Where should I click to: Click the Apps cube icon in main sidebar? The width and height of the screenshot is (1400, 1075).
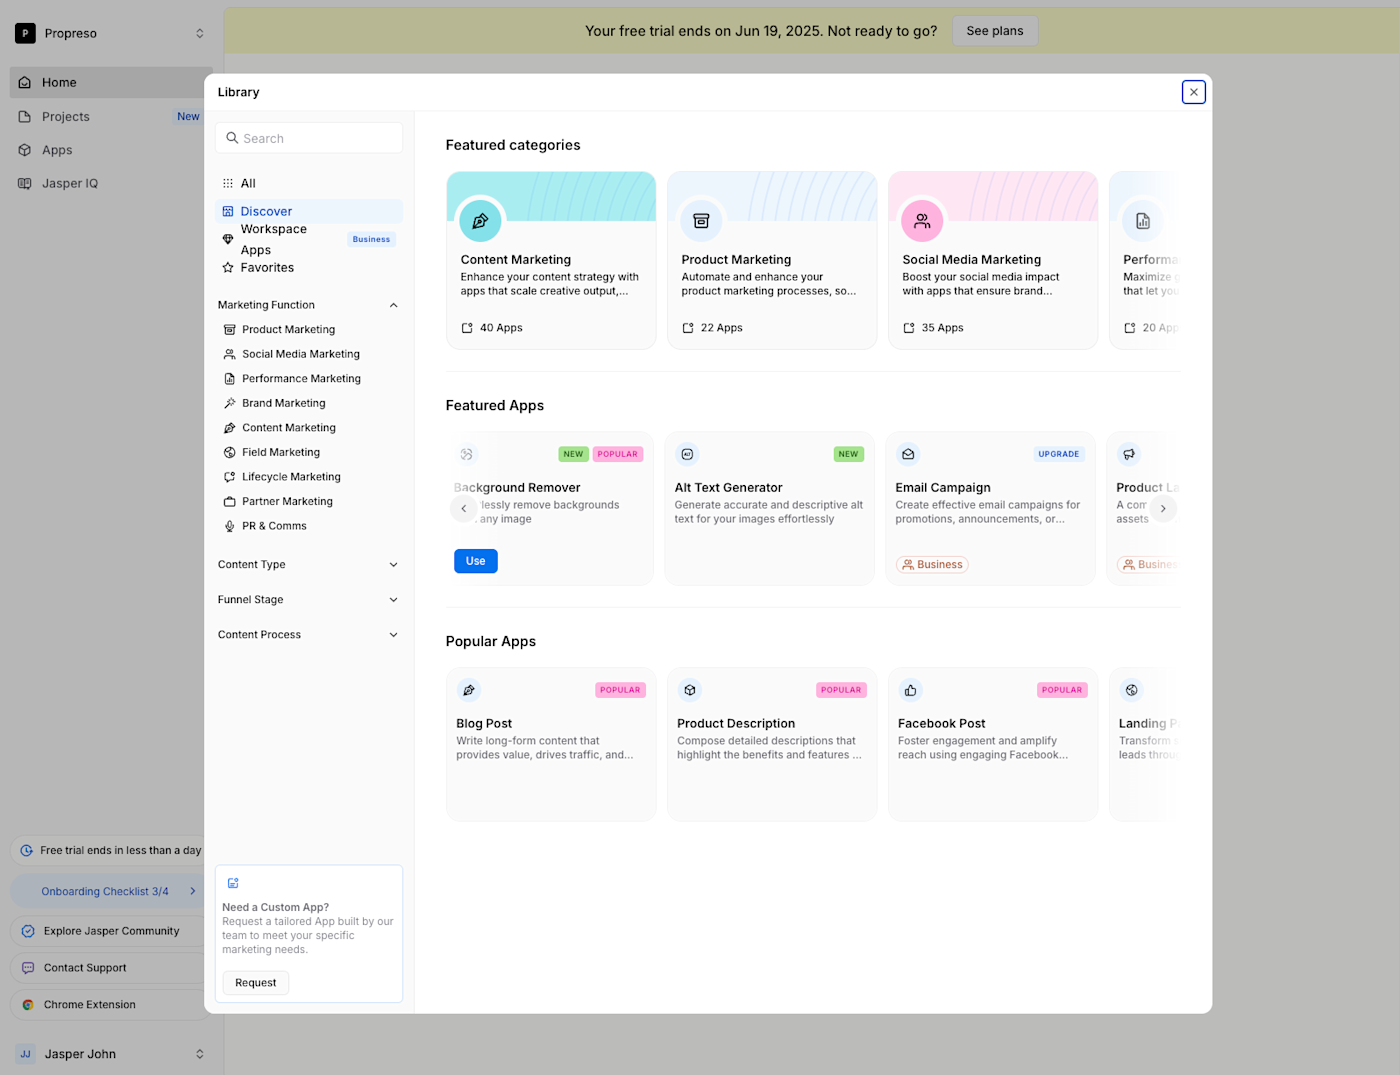pos(25,150)
